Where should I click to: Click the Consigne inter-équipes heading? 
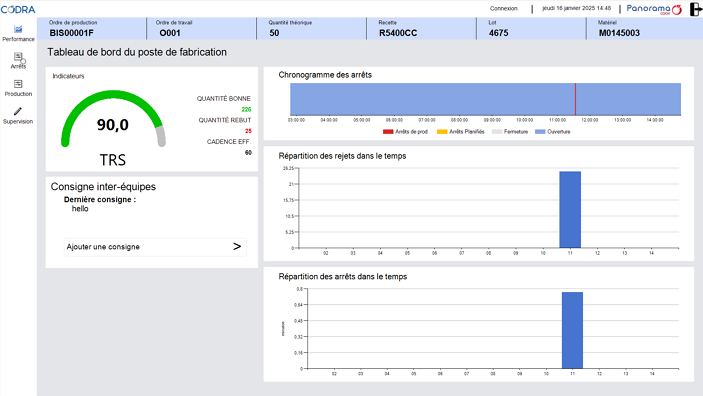click(x=103, y=187)
